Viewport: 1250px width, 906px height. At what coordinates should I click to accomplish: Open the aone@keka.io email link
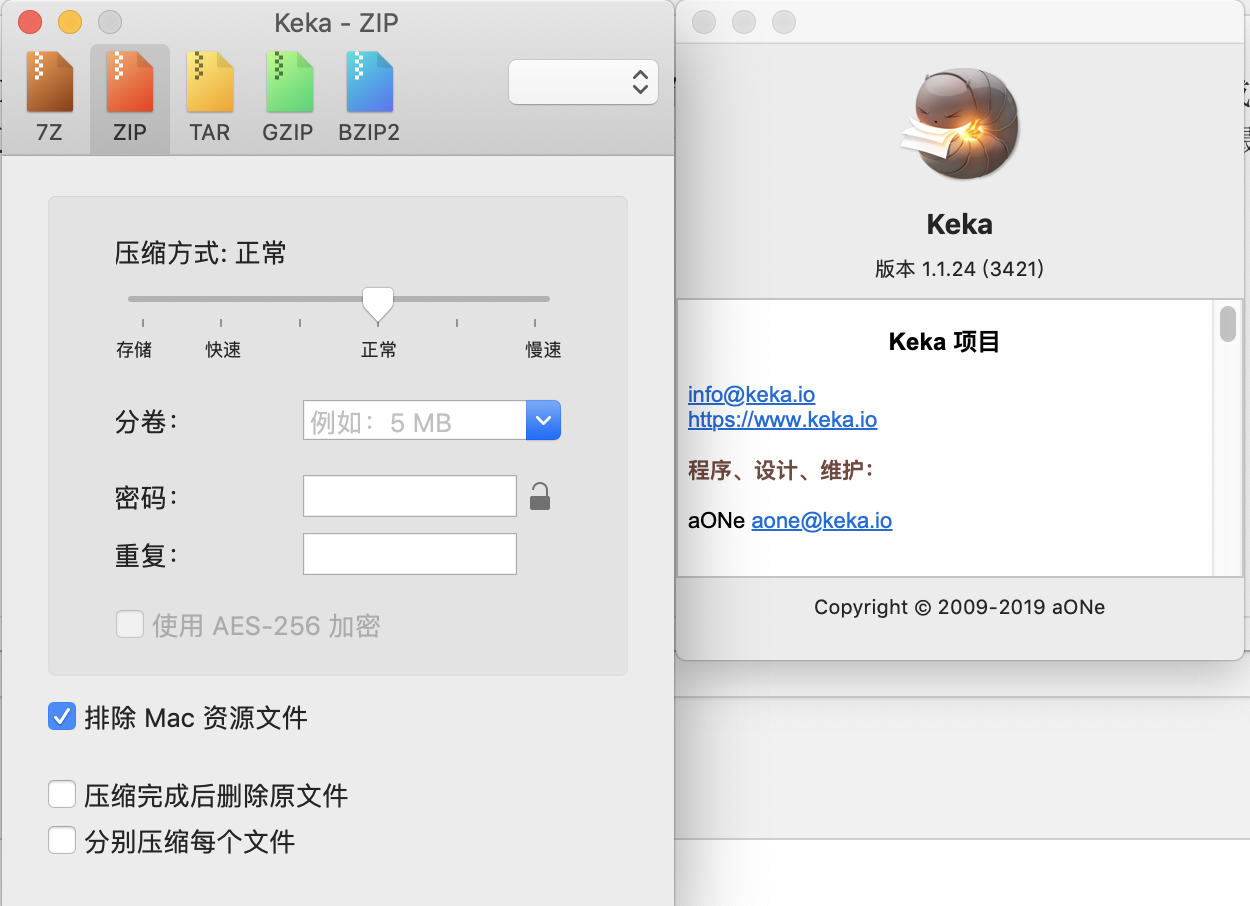click(822, 520)
